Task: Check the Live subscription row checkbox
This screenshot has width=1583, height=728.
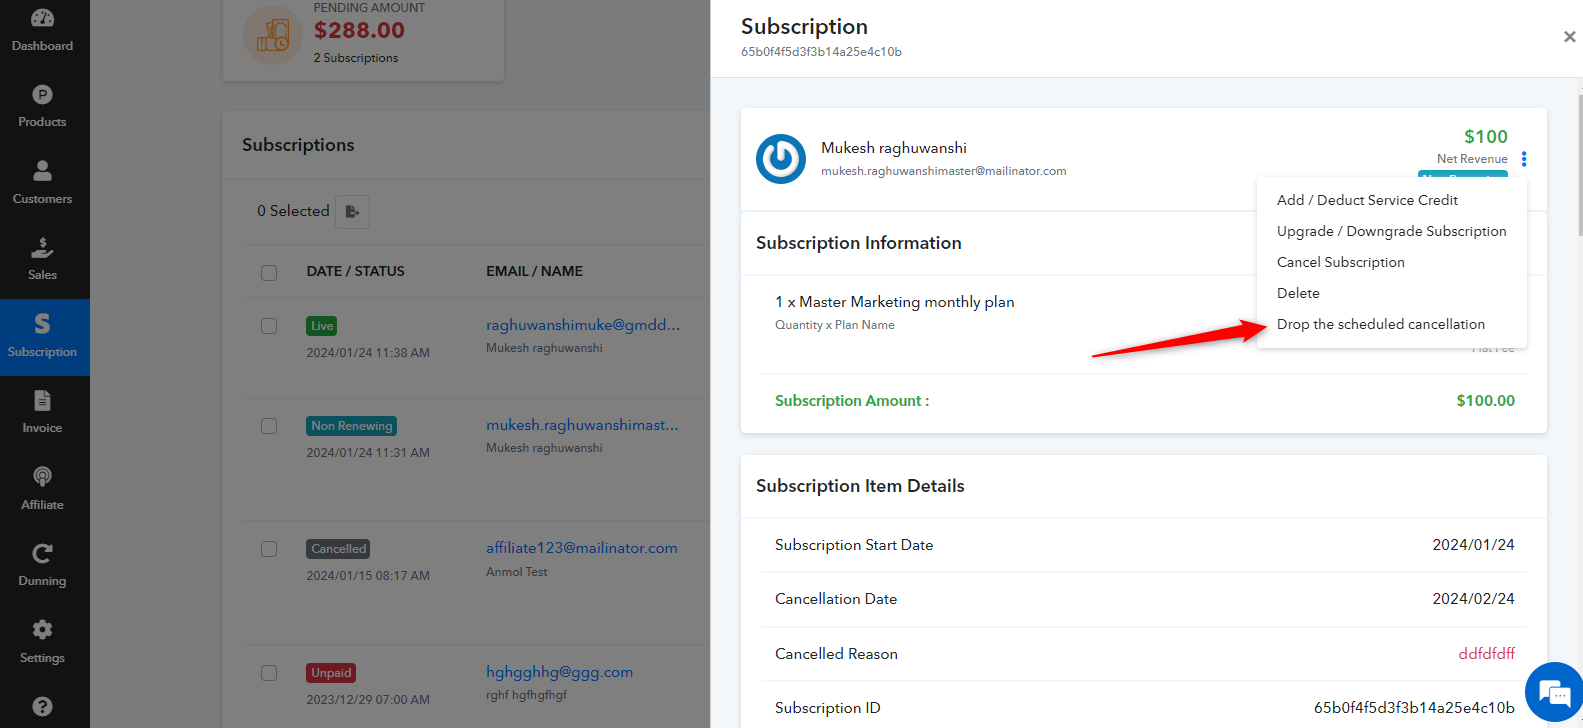Action: pyautogui.click(x=269, y=326)
